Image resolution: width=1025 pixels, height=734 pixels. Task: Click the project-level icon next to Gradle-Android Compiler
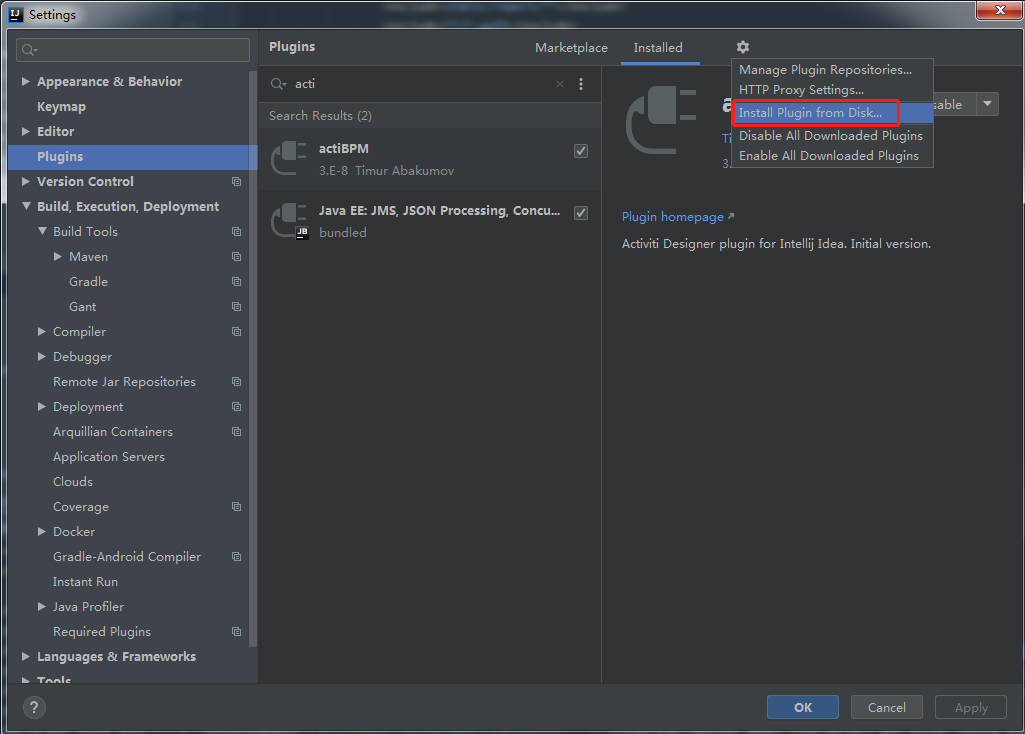pos(237,557)
